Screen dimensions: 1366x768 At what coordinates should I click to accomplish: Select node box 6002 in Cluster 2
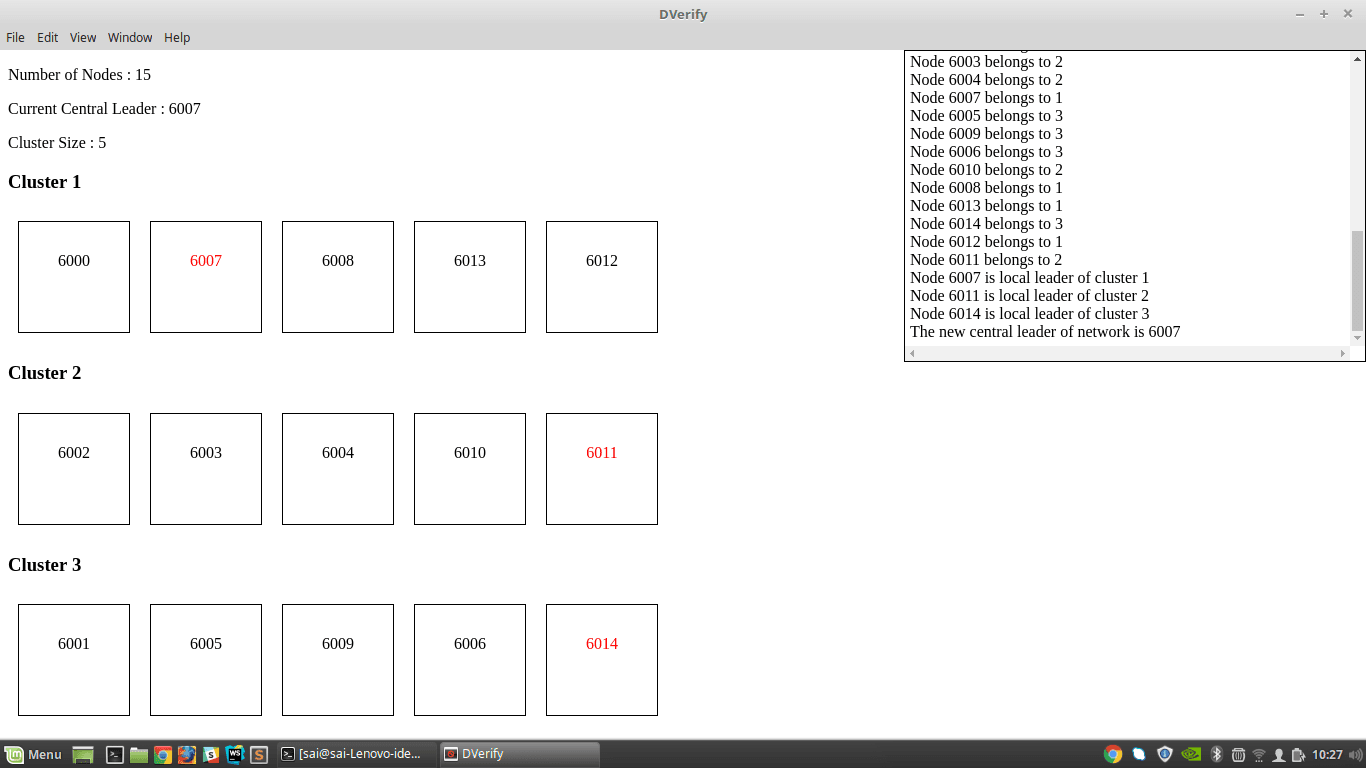(74, 469)
